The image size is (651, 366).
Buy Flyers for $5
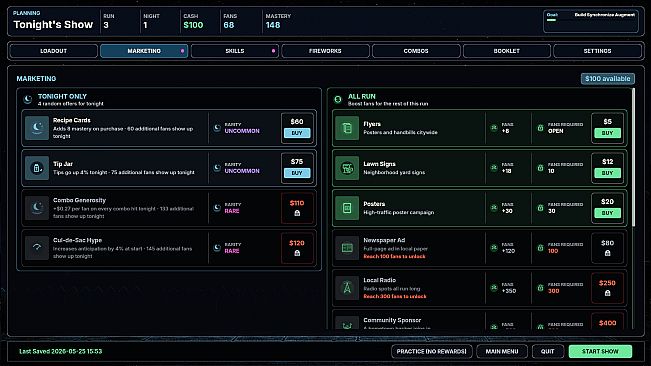(607, 133)
